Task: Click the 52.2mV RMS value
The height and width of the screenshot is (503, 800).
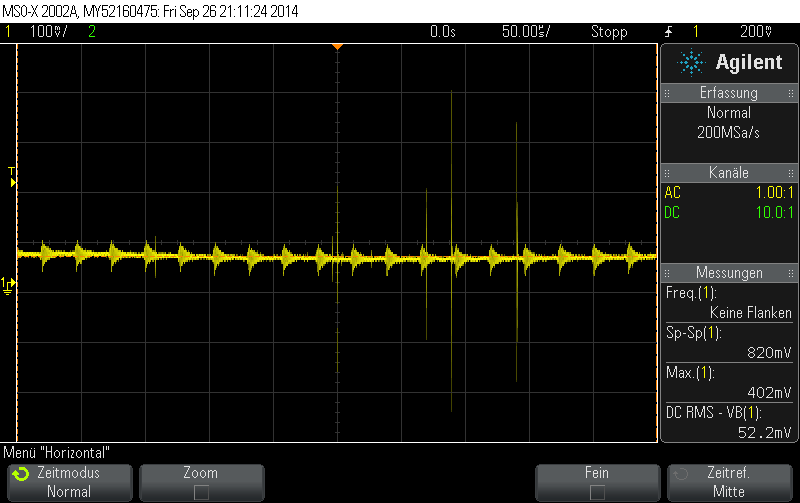Action: pyautogui.click(x=764, y=433)
